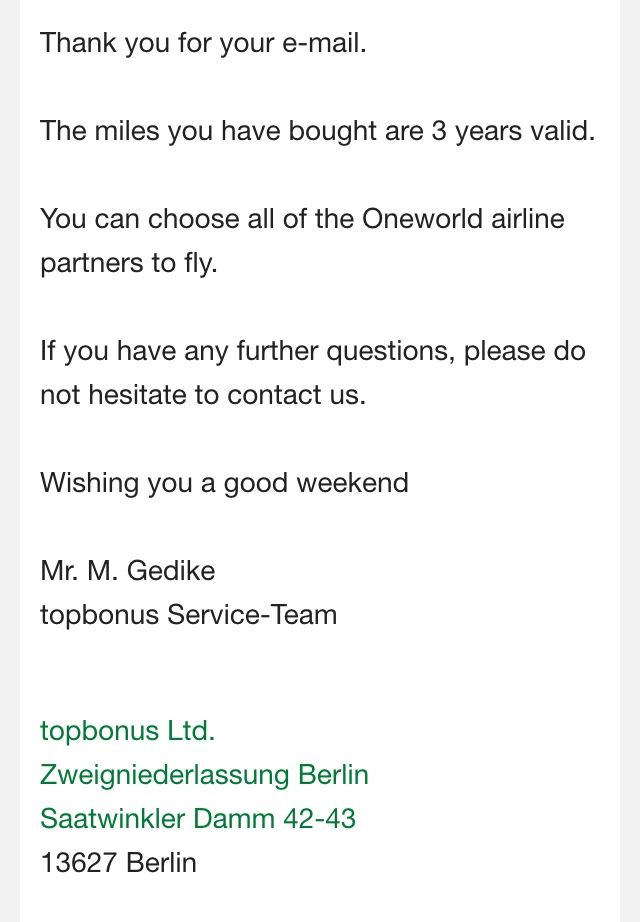
Task: Click the topbonus Service-Team signature line
Action: click(x=188, y=616)
